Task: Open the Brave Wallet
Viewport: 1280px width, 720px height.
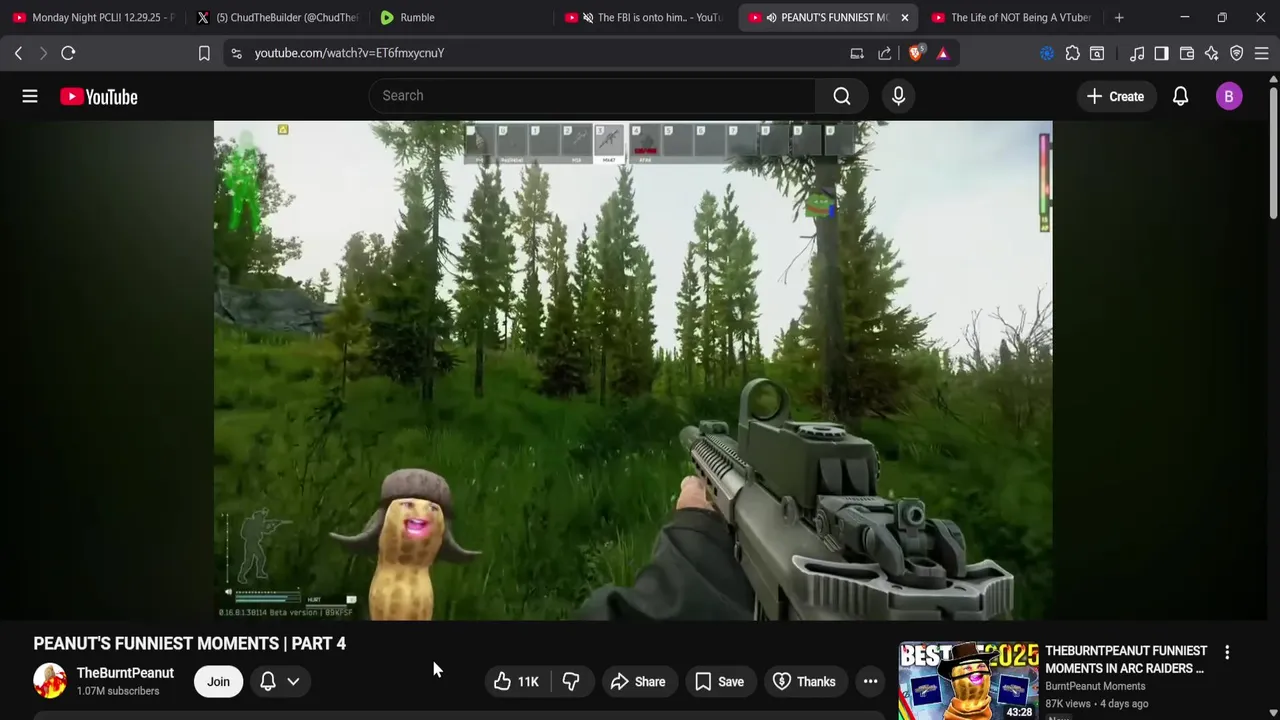Action: point(1187,53)
